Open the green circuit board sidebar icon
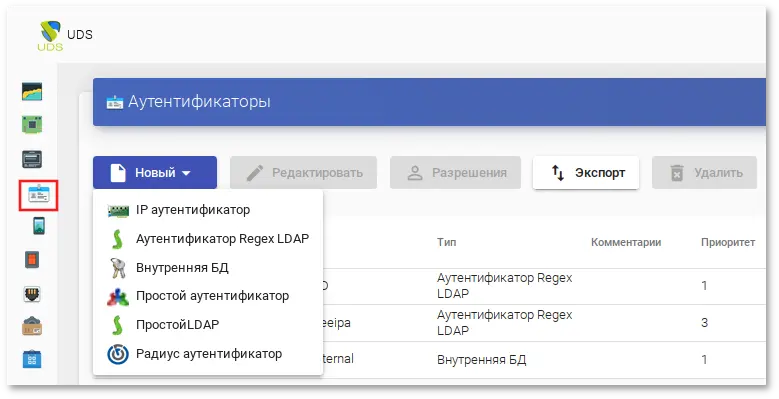The width and height of the screenshot is (779, 399). tap(32, 124)
